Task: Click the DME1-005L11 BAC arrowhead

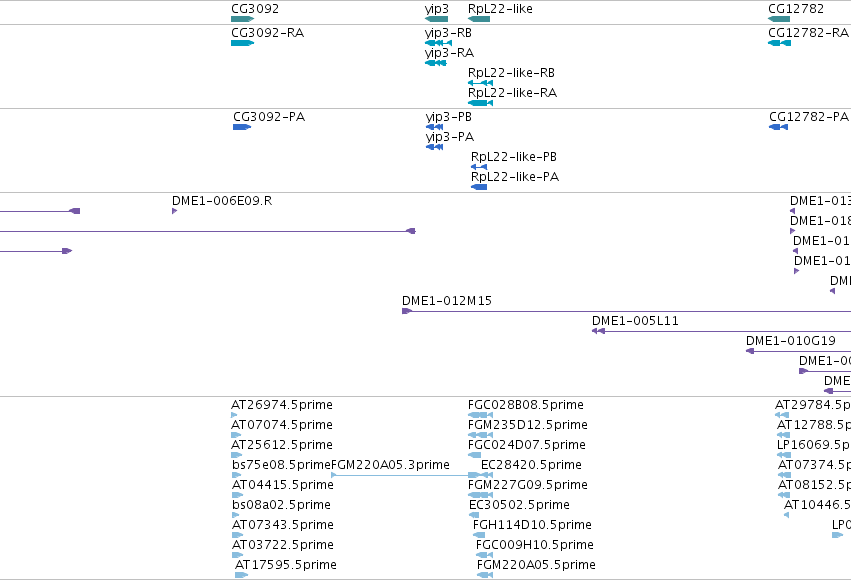Action: tap(598, 331)
